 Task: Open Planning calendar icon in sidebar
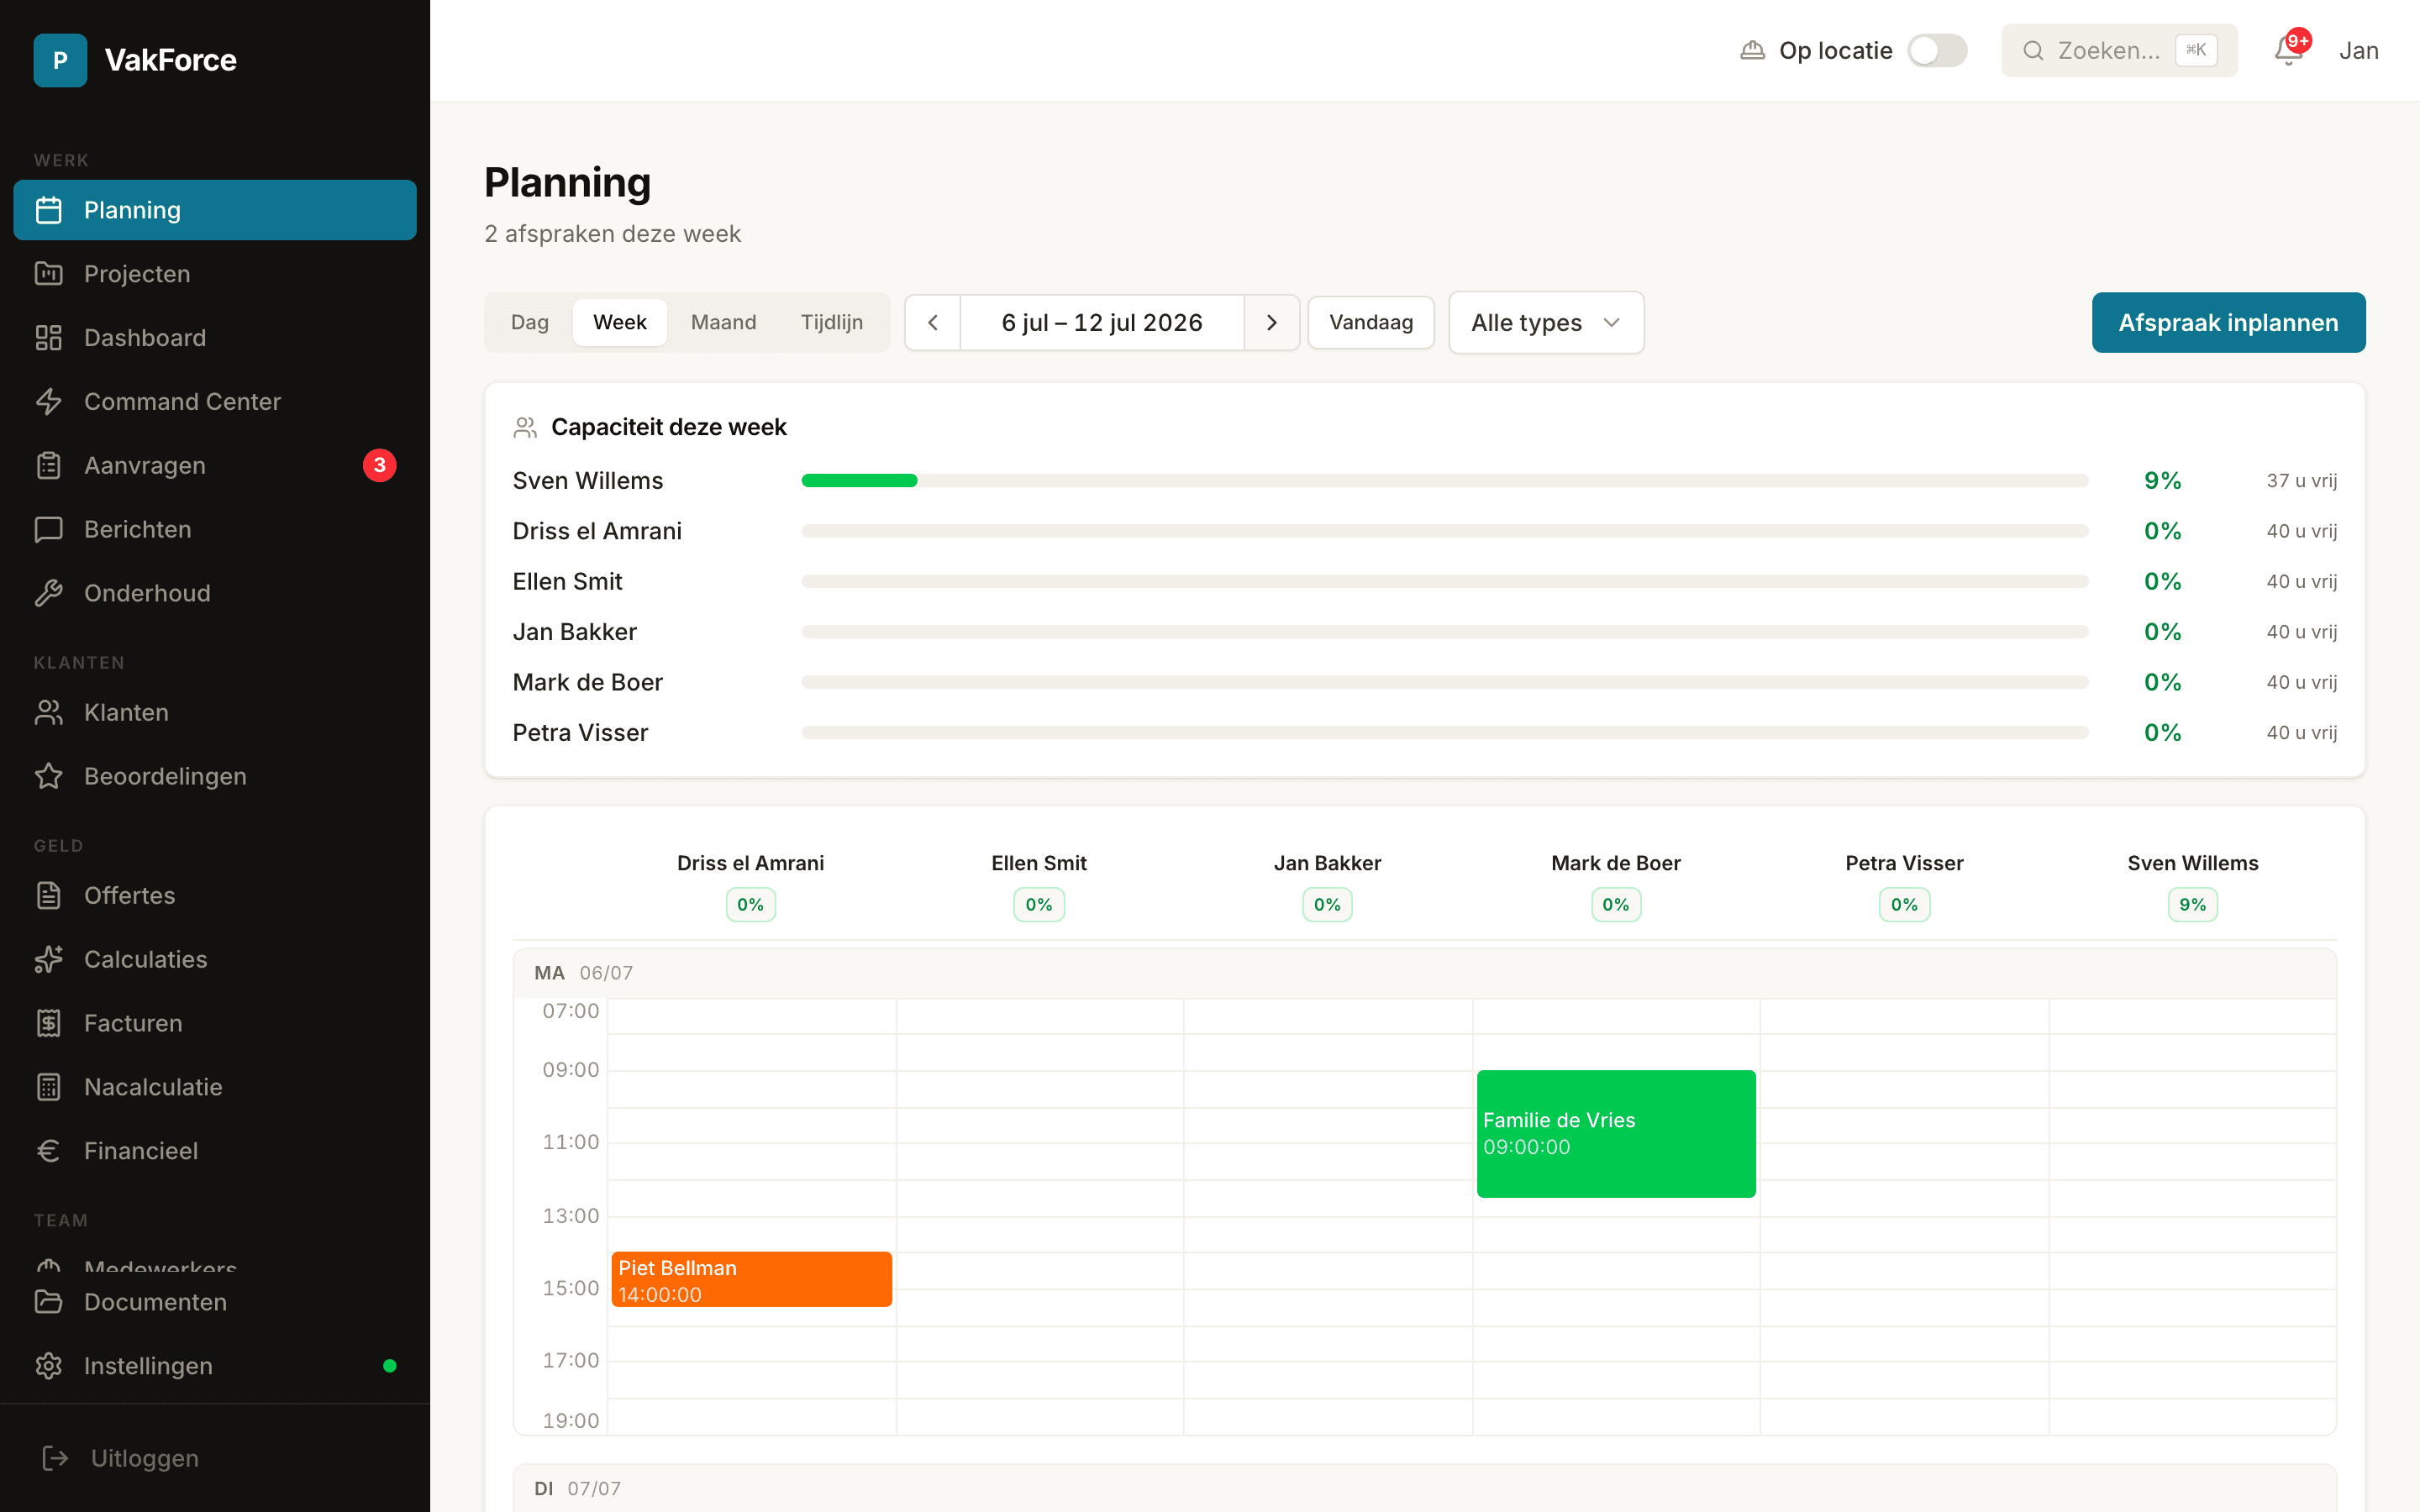(49, 210)
